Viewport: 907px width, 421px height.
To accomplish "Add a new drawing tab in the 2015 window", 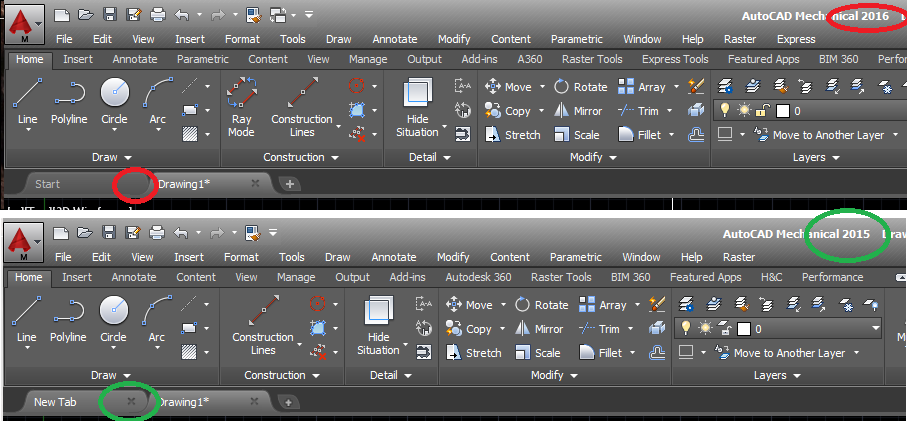I will click(x=289, y=402).
